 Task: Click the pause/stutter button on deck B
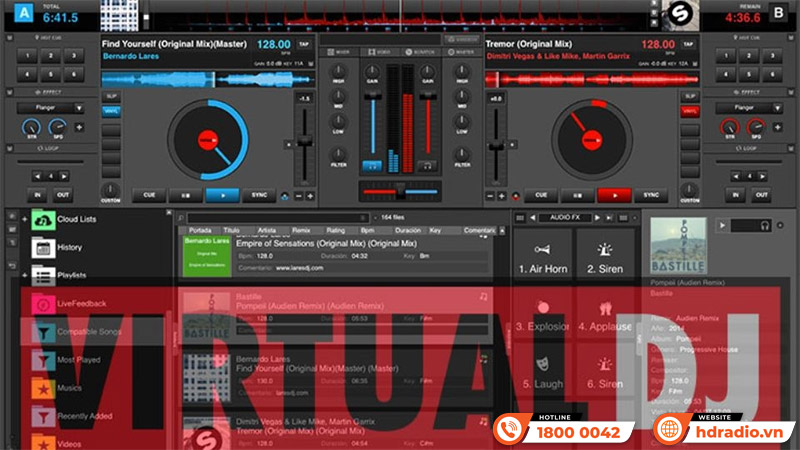point(578,195)
